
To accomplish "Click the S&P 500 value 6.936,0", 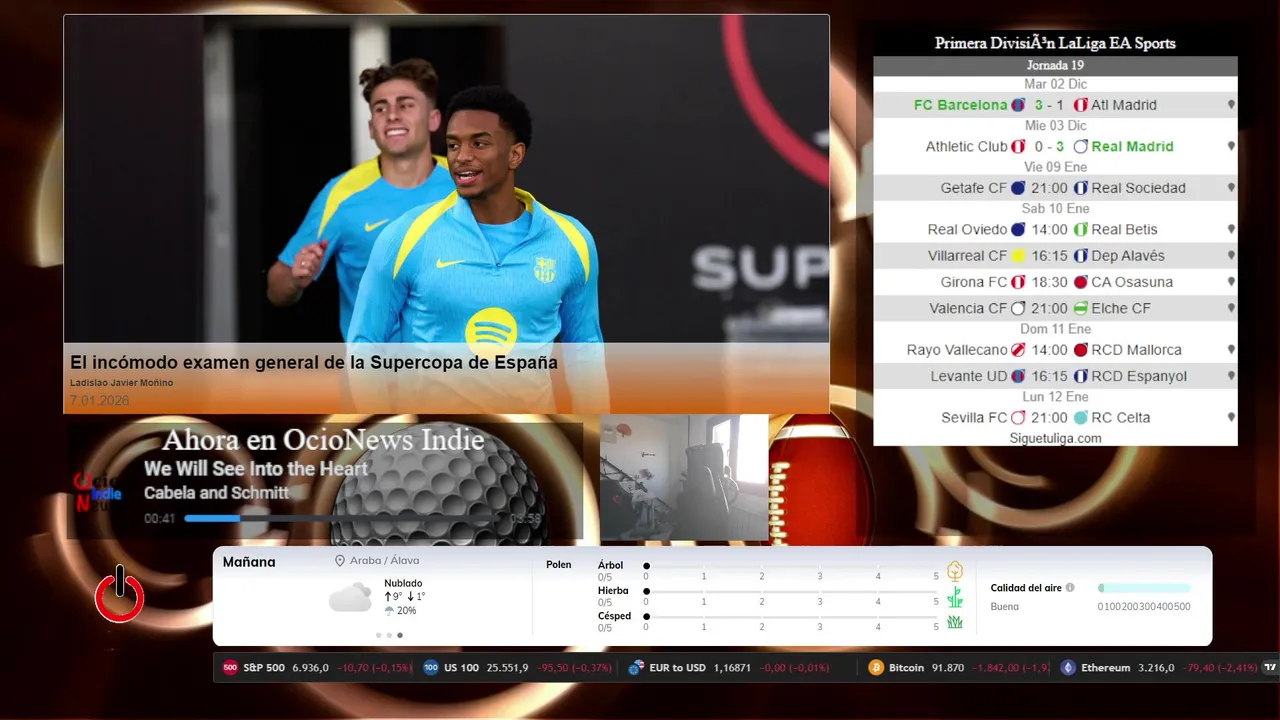I will point(310,668).
